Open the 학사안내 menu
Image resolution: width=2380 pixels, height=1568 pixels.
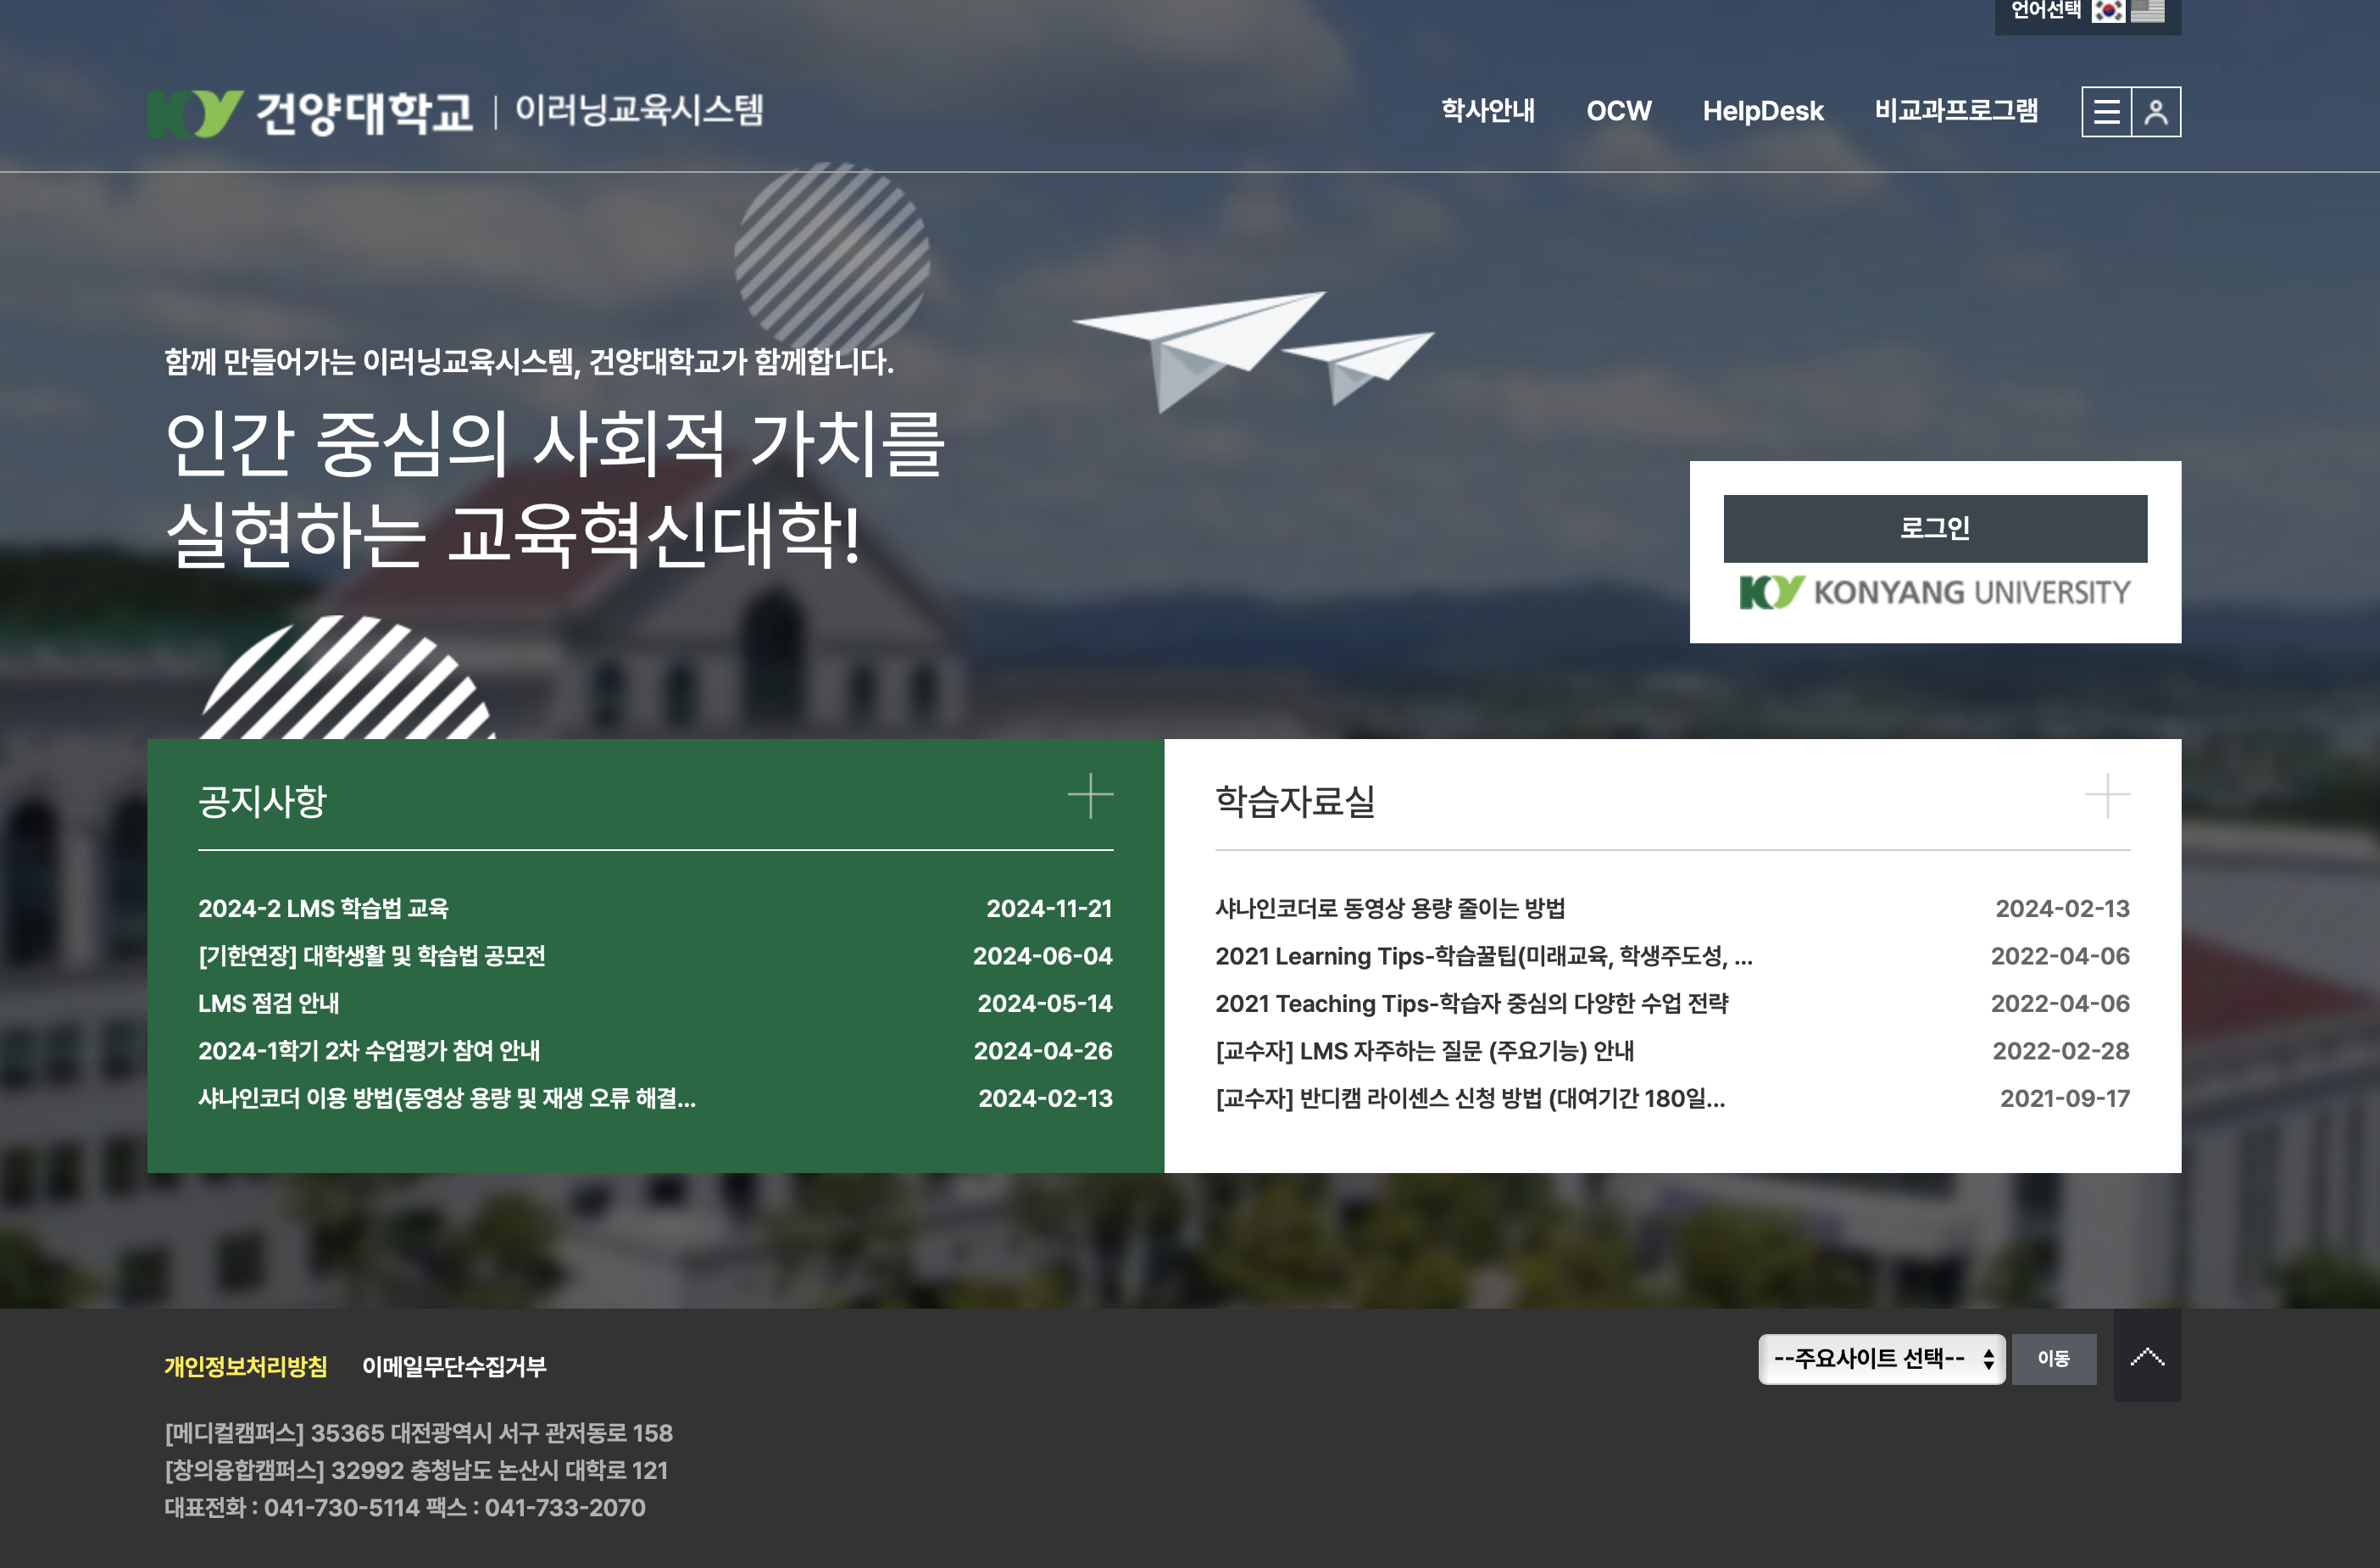[x=1487, y=111]
